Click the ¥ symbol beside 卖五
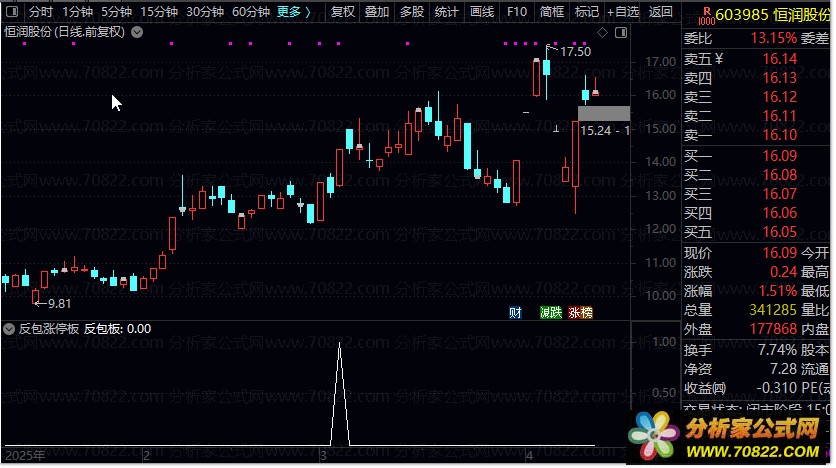The image size is (836, 468). coord(719,59)
